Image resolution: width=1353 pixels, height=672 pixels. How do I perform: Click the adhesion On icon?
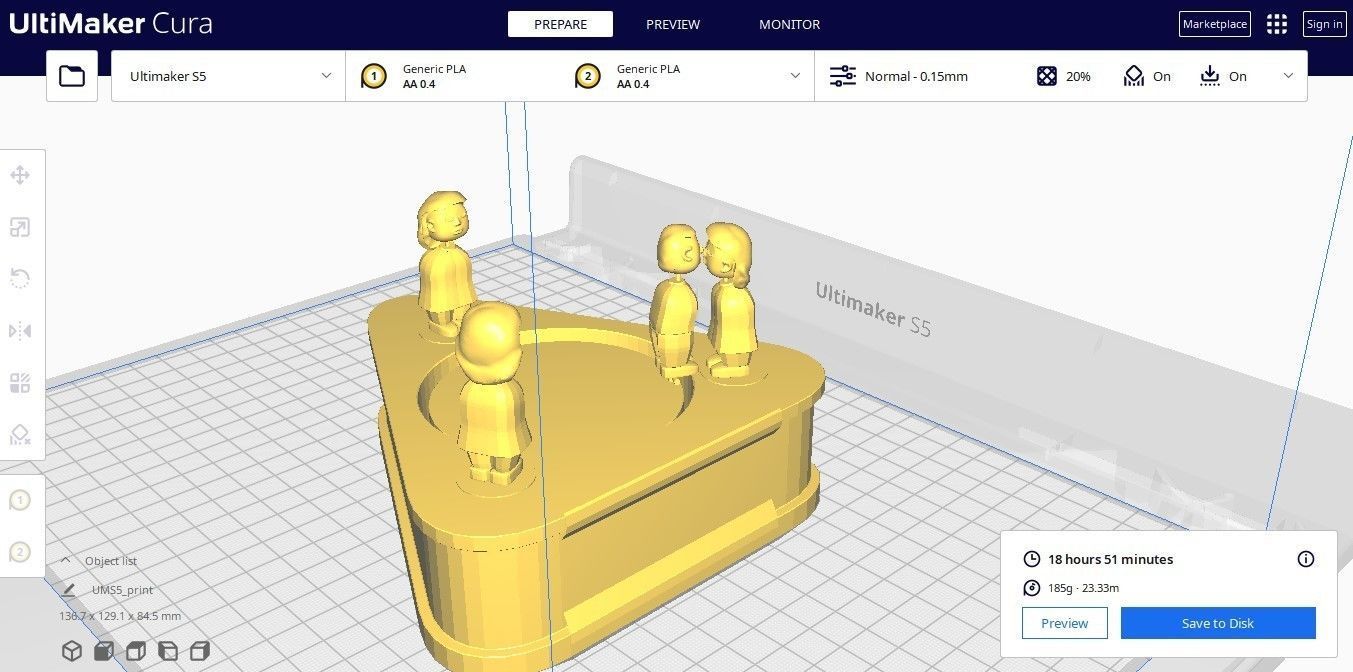pyautogui.click(x=1209, y=76)
